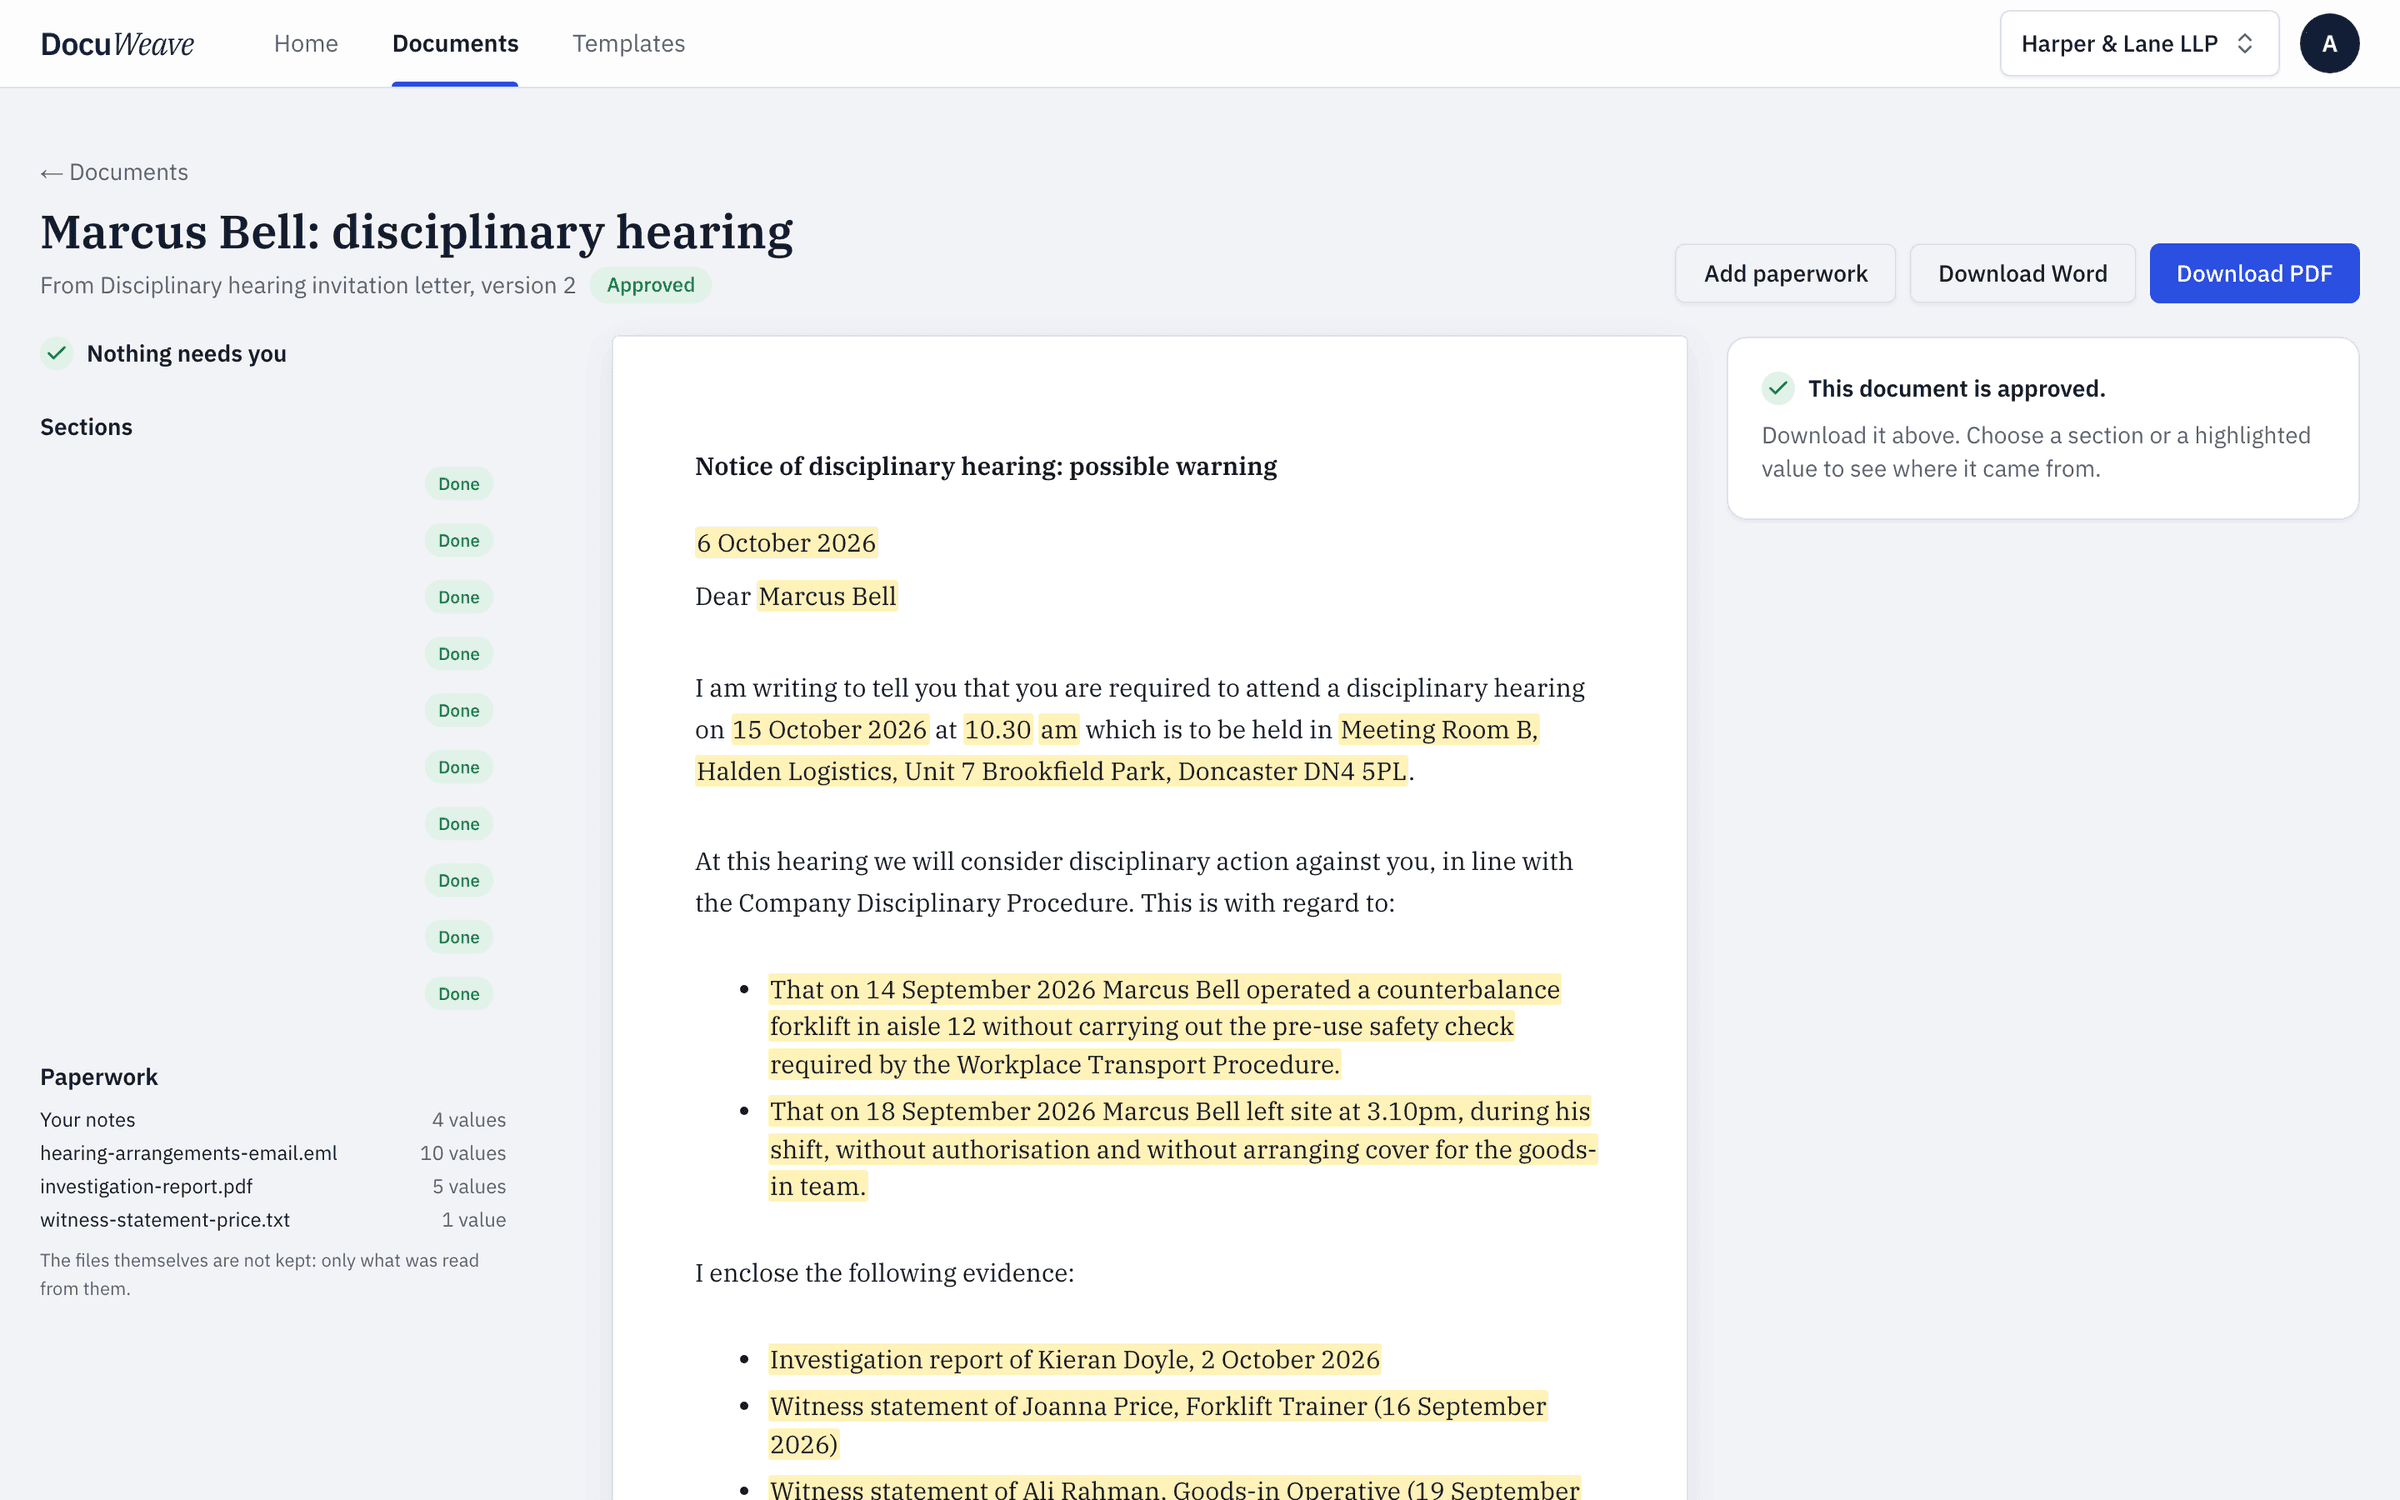Image resolution: width=2400 pixels, height=1500 pixels.
Task: Open the Templates tab
Action: [628, 44]
